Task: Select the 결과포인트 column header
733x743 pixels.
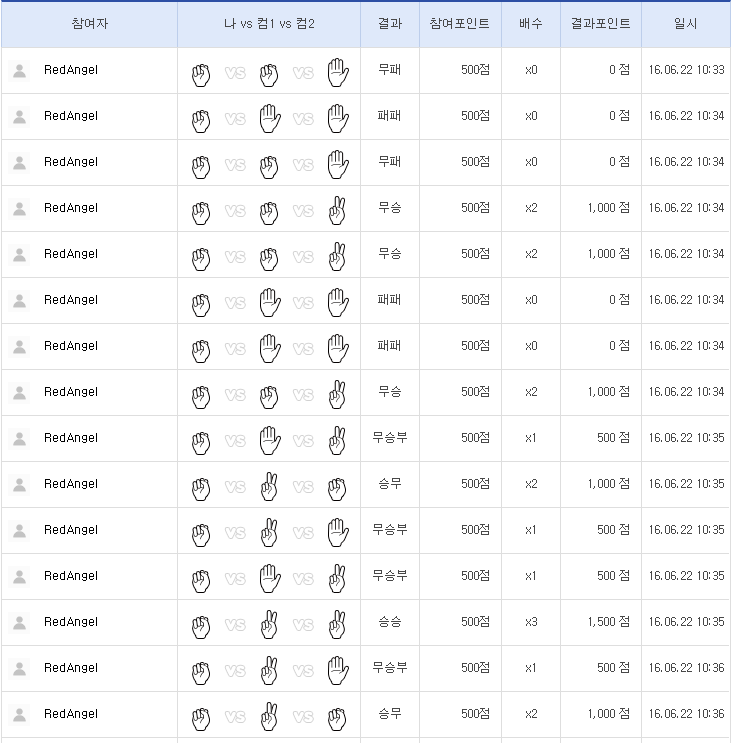Action: [x=600, y=24]
